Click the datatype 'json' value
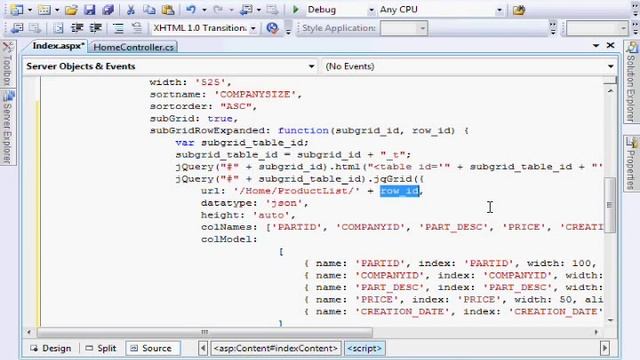Image resolution: width=640 pixels, height=360 pixels. (284, 203)
